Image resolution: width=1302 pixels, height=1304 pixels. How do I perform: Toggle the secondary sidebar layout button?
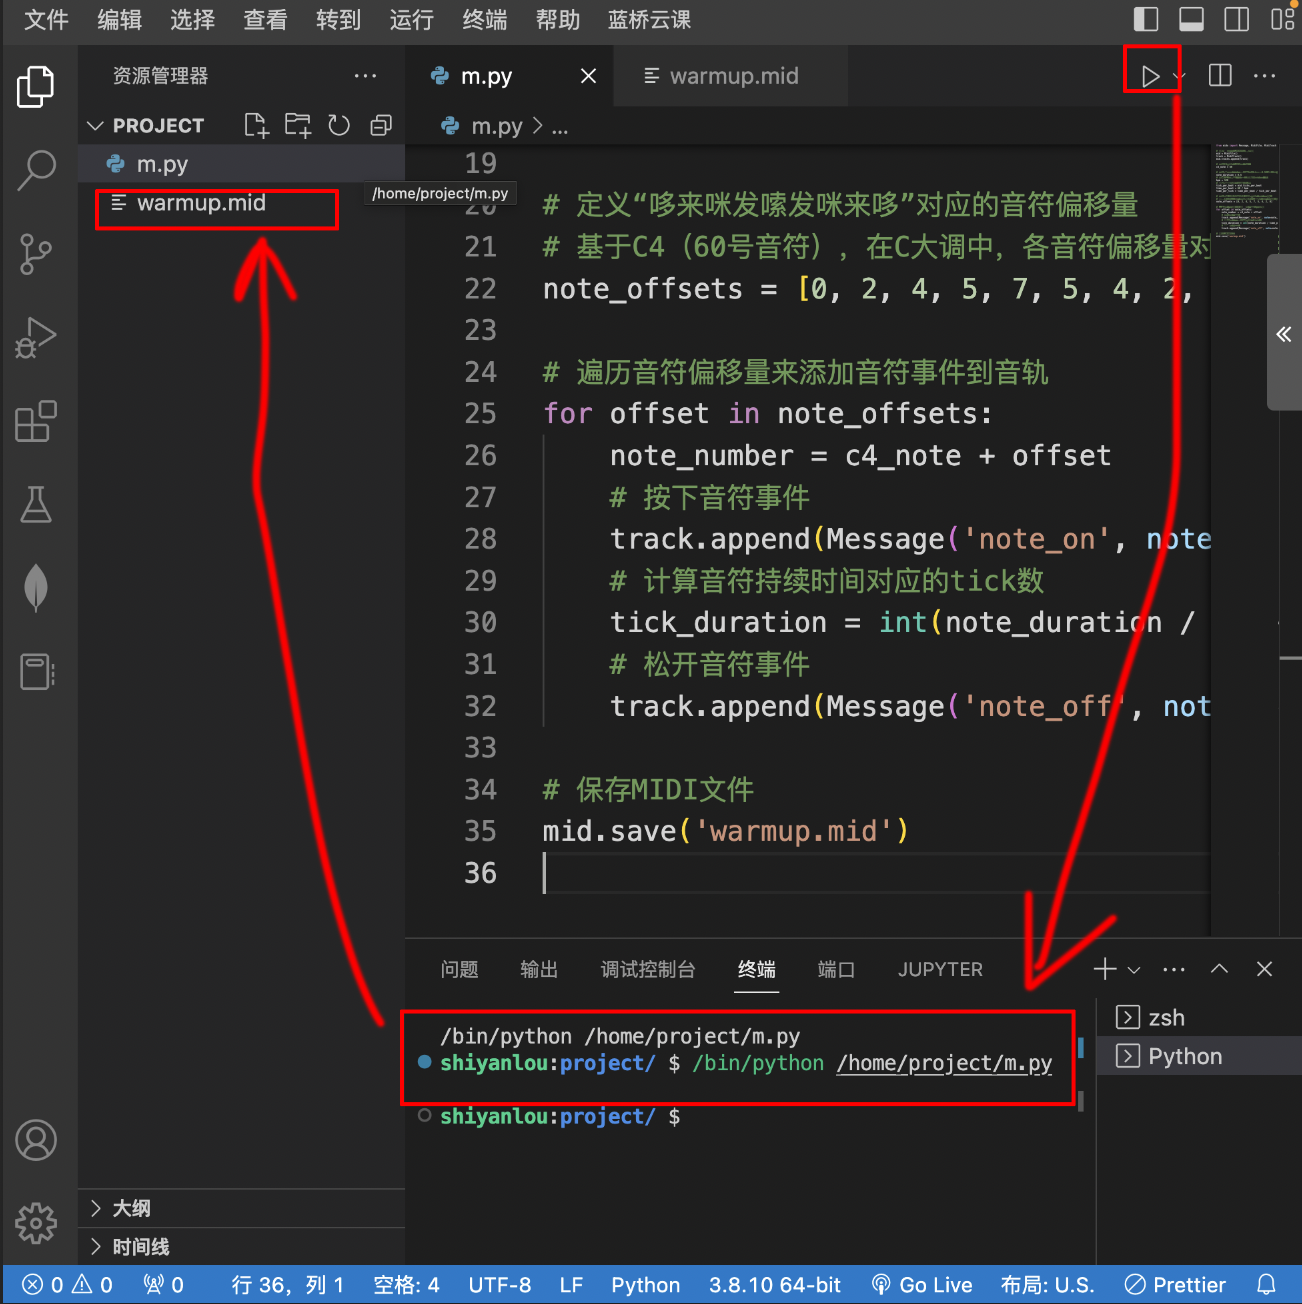(1237, 19)
